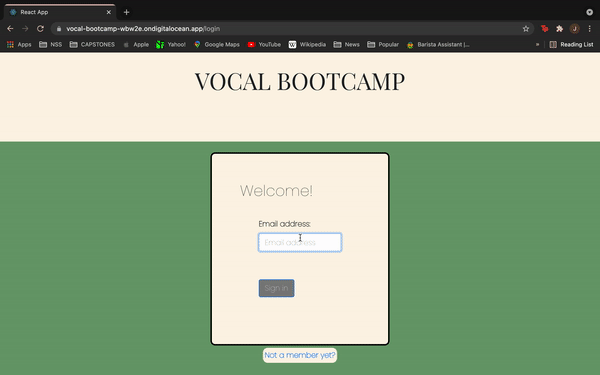Open the Barista Assistant bookmark
The width and height of the screenshot is (600, 375).
439,44
